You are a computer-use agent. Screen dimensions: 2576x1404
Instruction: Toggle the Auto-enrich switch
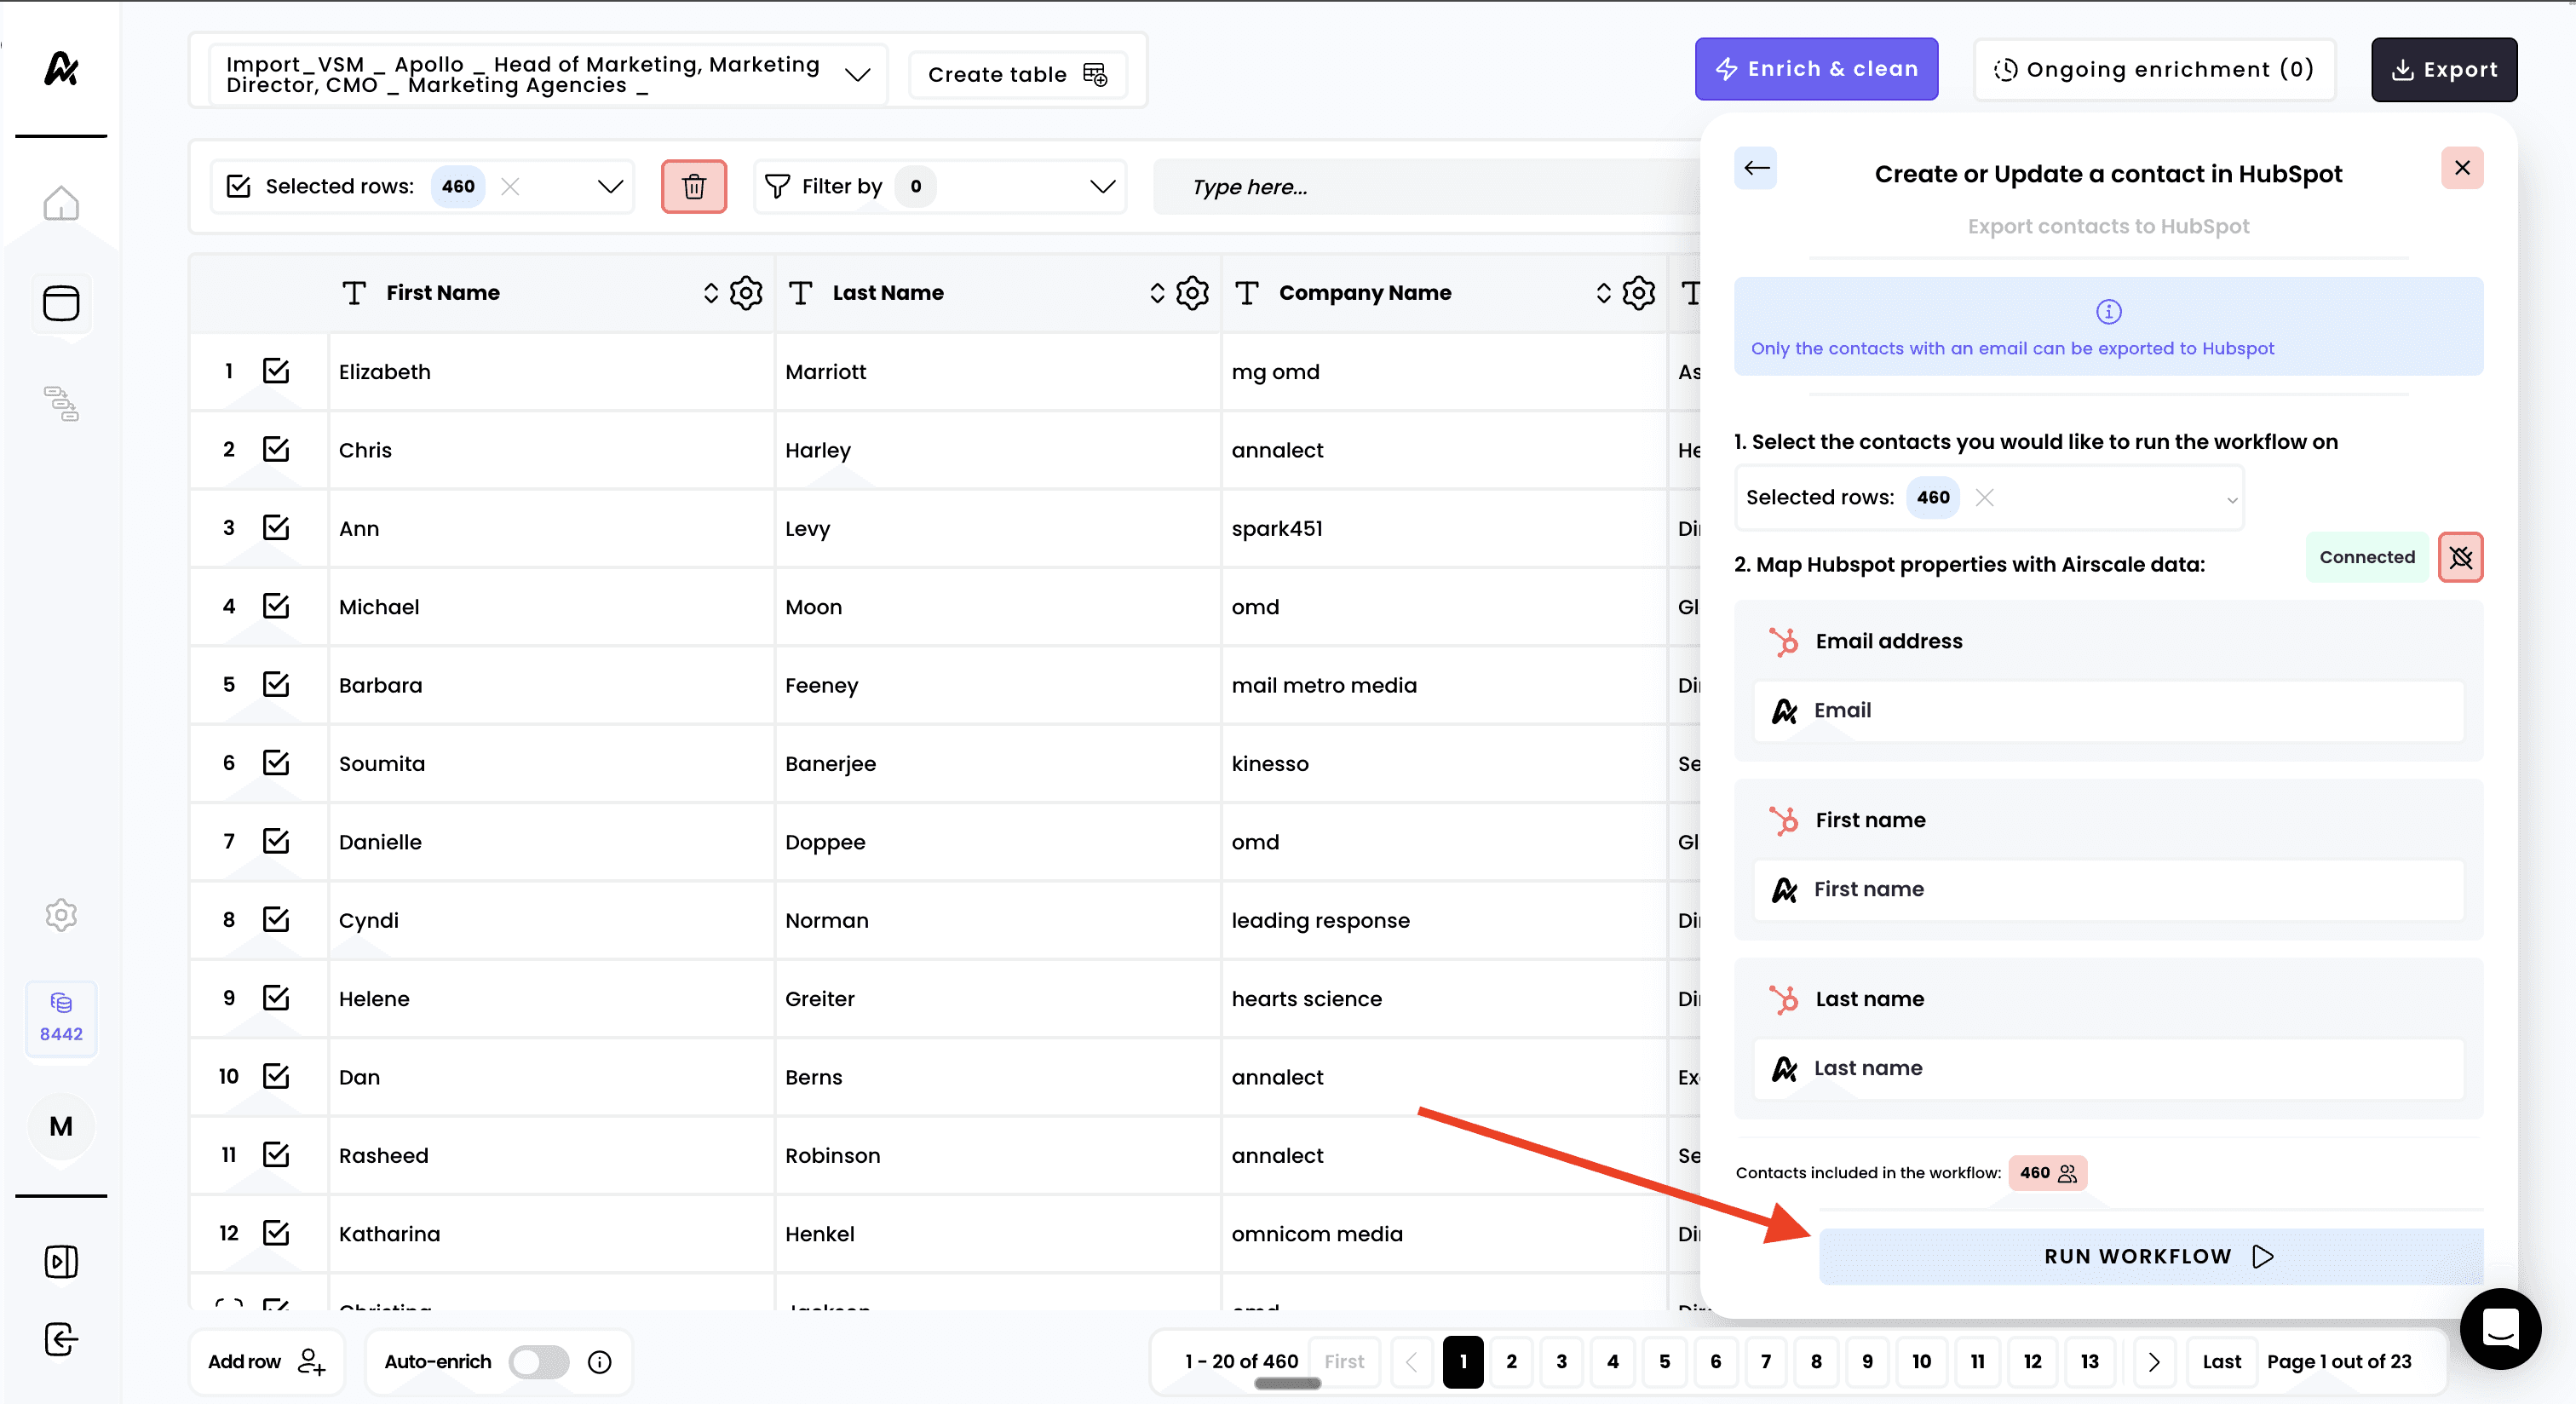point(539,1362)
